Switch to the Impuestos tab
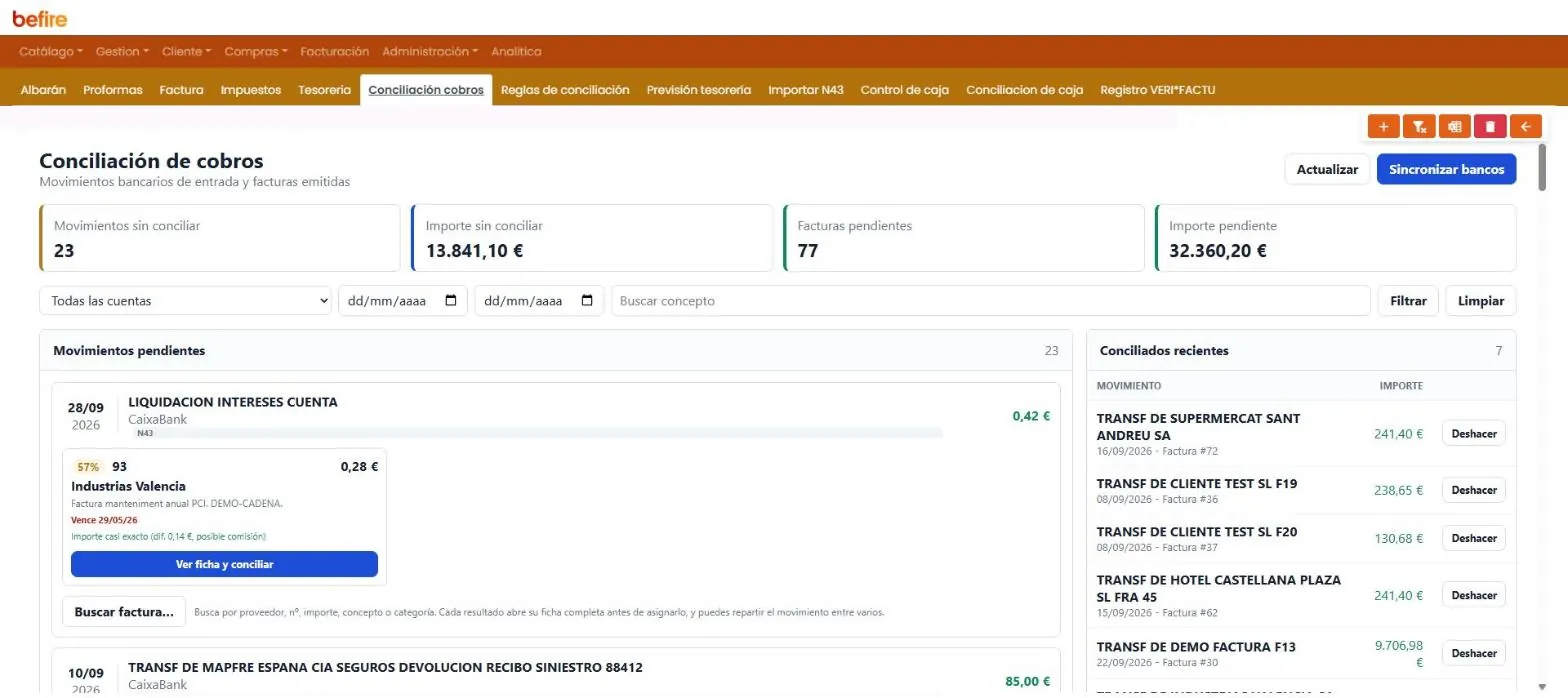Screen dimensions: 1568x698 tap(251, 89)
